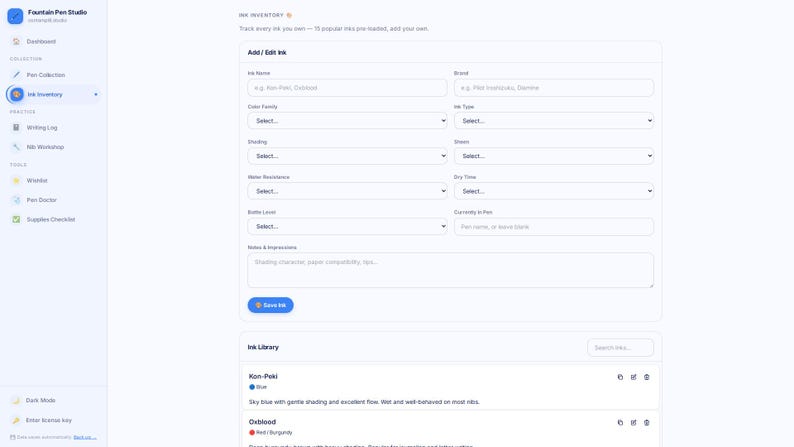
Task: Open the Supplies Checklist page
Action: click(x=53, y=219)
